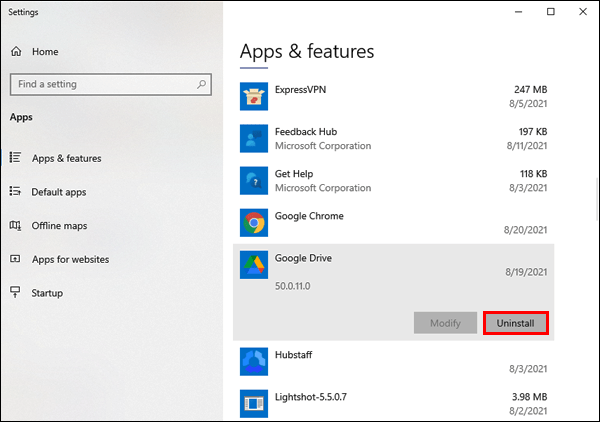Click the Google Drive app icon
Image resolution: width=600 pixels, height=422 pixels.
tap(254, 264)
